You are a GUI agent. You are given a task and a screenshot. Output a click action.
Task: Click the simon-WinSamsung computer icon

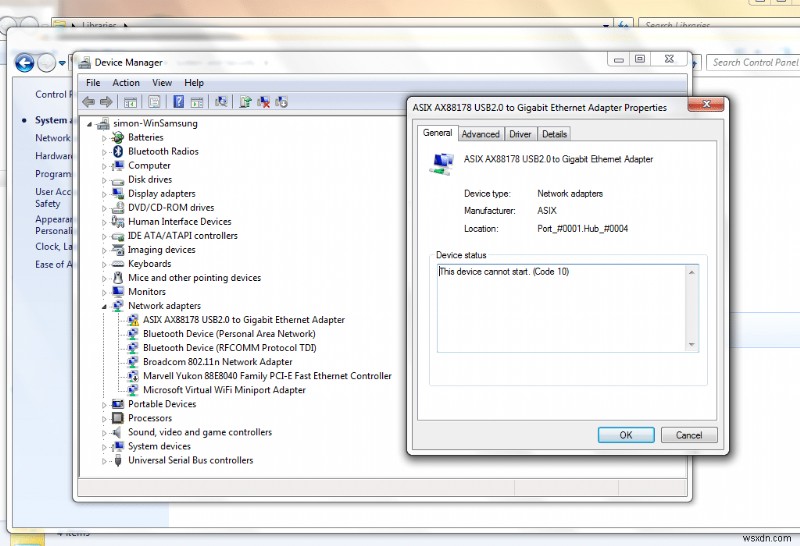tap(103, 123)
